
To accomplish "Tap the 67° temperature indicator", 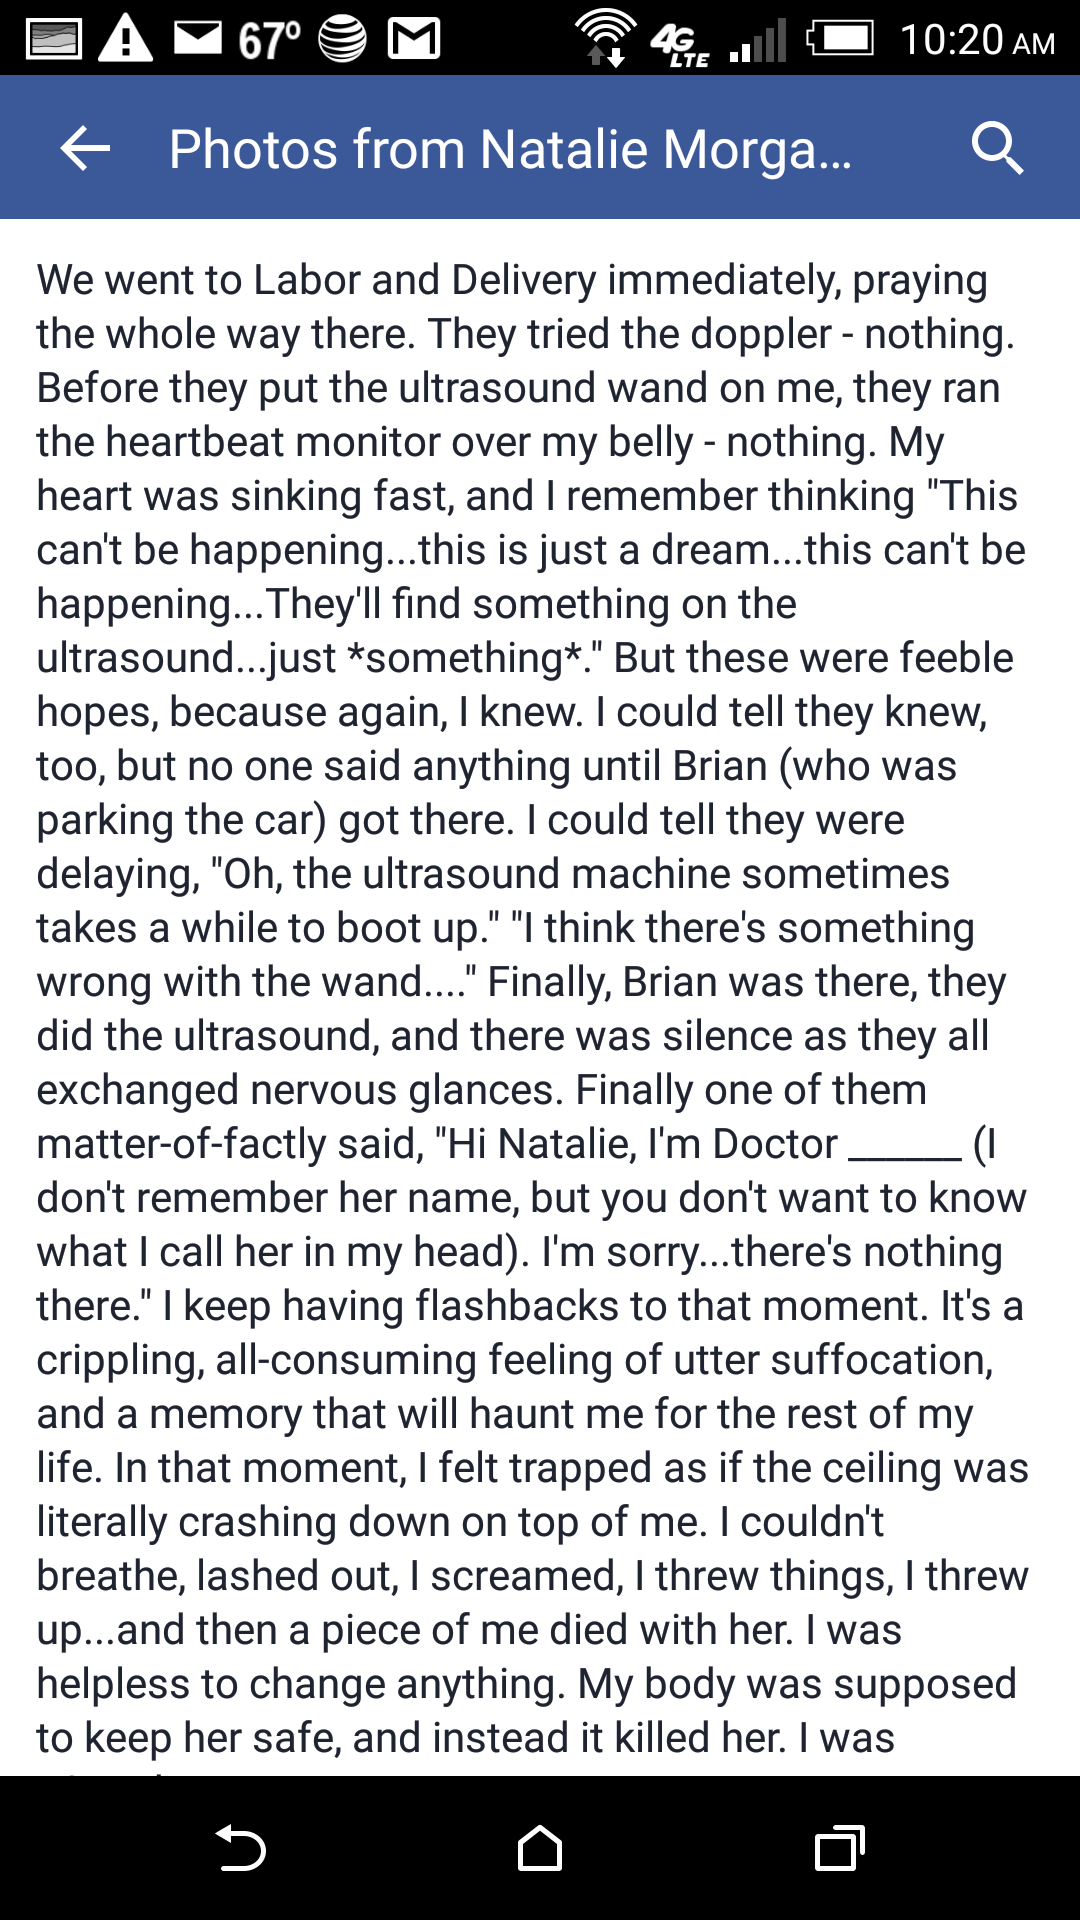I will [269, 40].
